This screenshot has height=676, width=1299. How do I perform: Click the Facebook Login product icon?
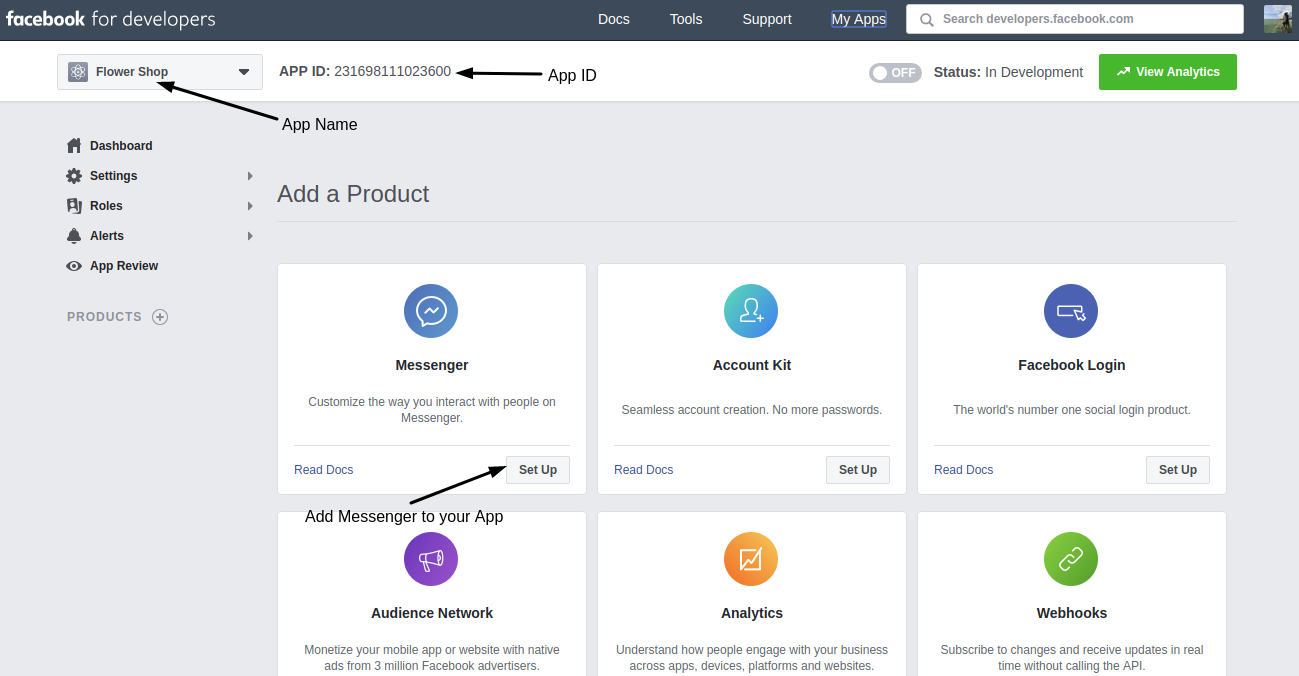tap(1071, 311)
